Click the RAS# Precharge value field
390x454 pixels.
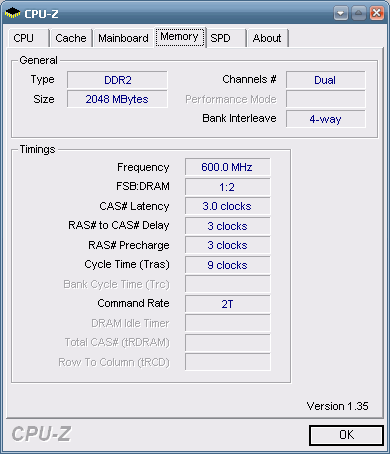coord(228,245)
